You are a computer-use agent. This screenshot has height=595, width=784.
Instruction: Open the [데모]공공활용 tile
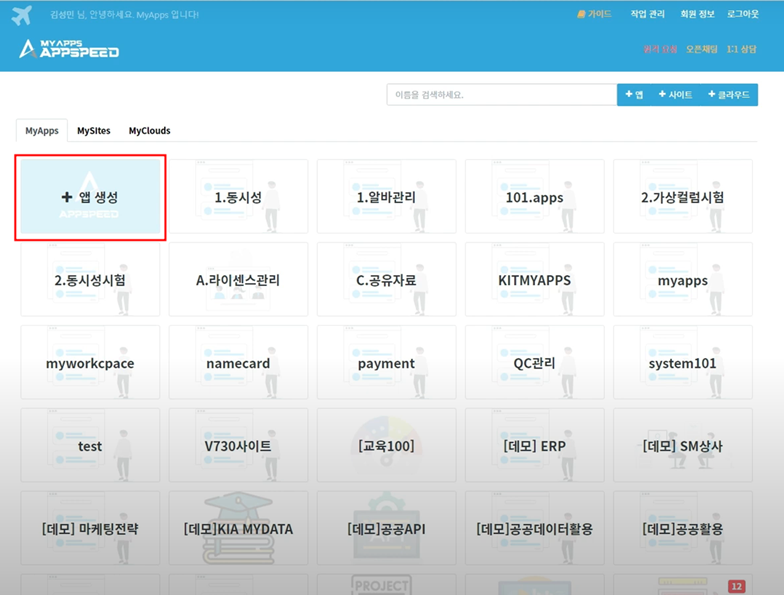point(682,528)
